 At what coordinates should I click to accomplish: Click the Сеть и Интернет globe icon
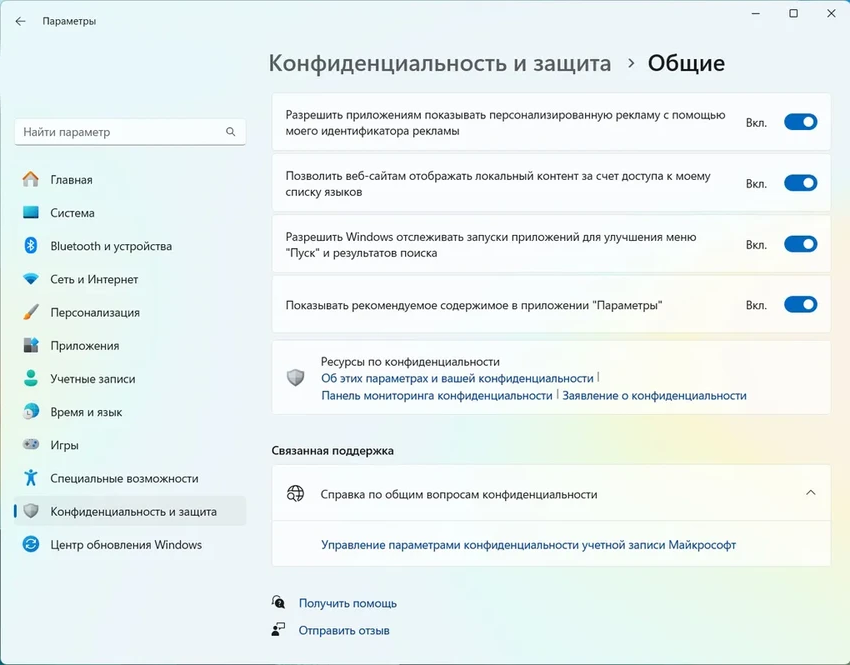coord(30,278)
